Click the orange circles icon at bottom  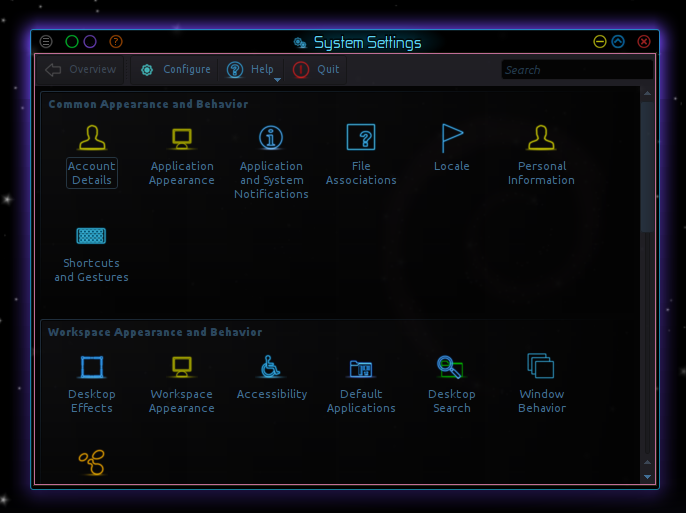(92, 463)
